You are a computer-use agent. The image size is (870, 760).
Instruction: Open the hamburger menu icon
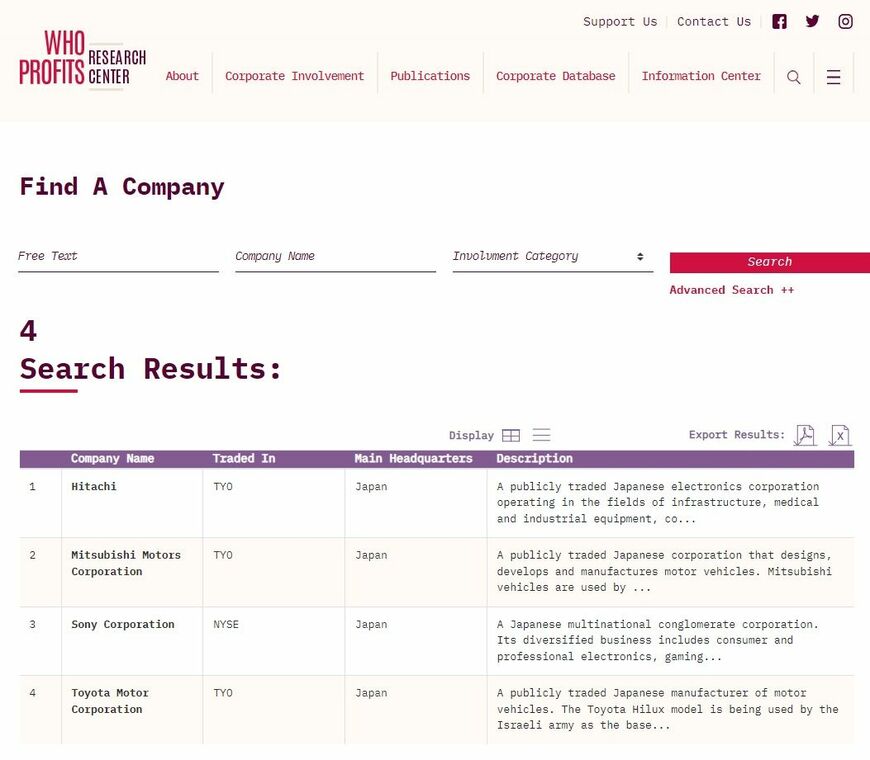[x=833, y=77]
